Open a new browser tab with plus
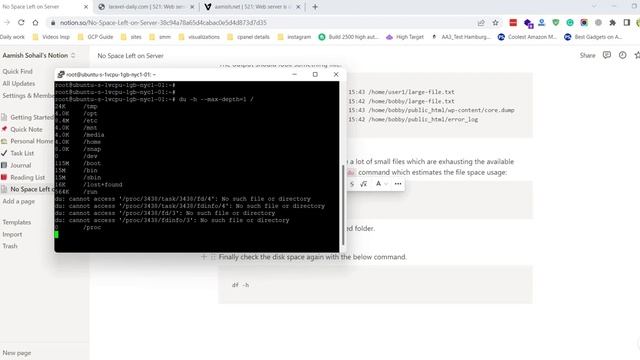The image size is (640, 360). point(315,7)
